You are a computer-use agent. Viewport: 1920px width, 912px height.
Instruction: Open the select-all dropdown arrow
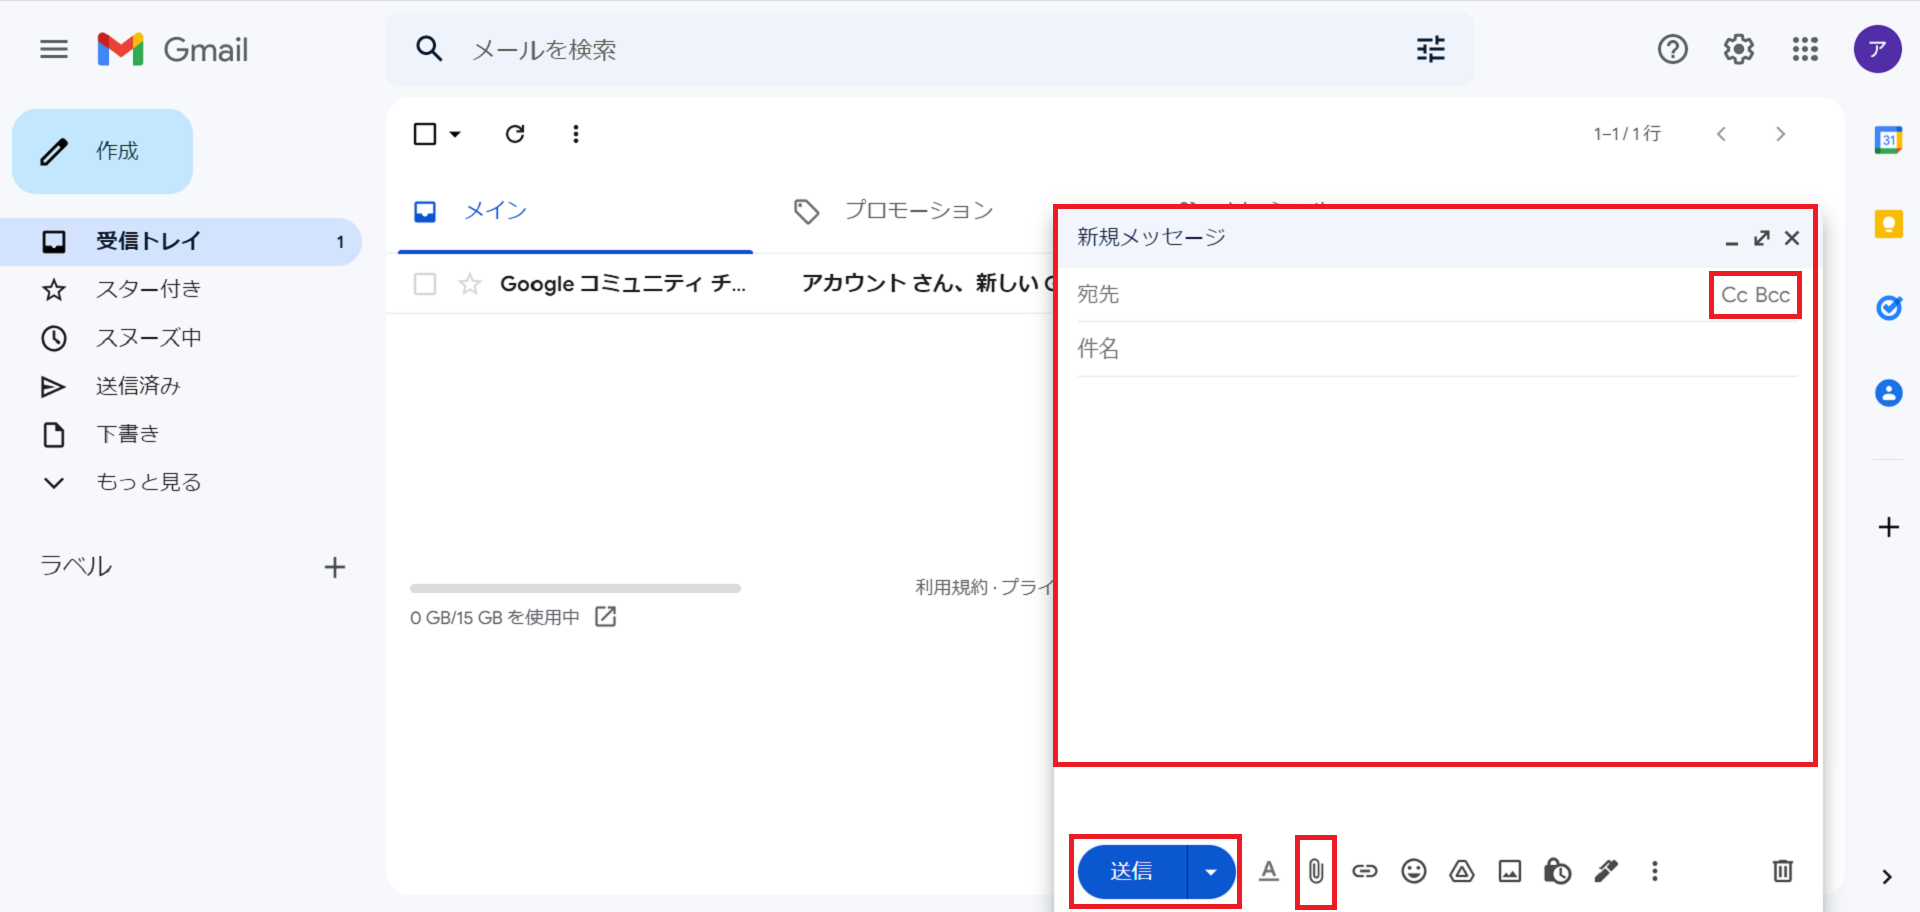point(455,134)
